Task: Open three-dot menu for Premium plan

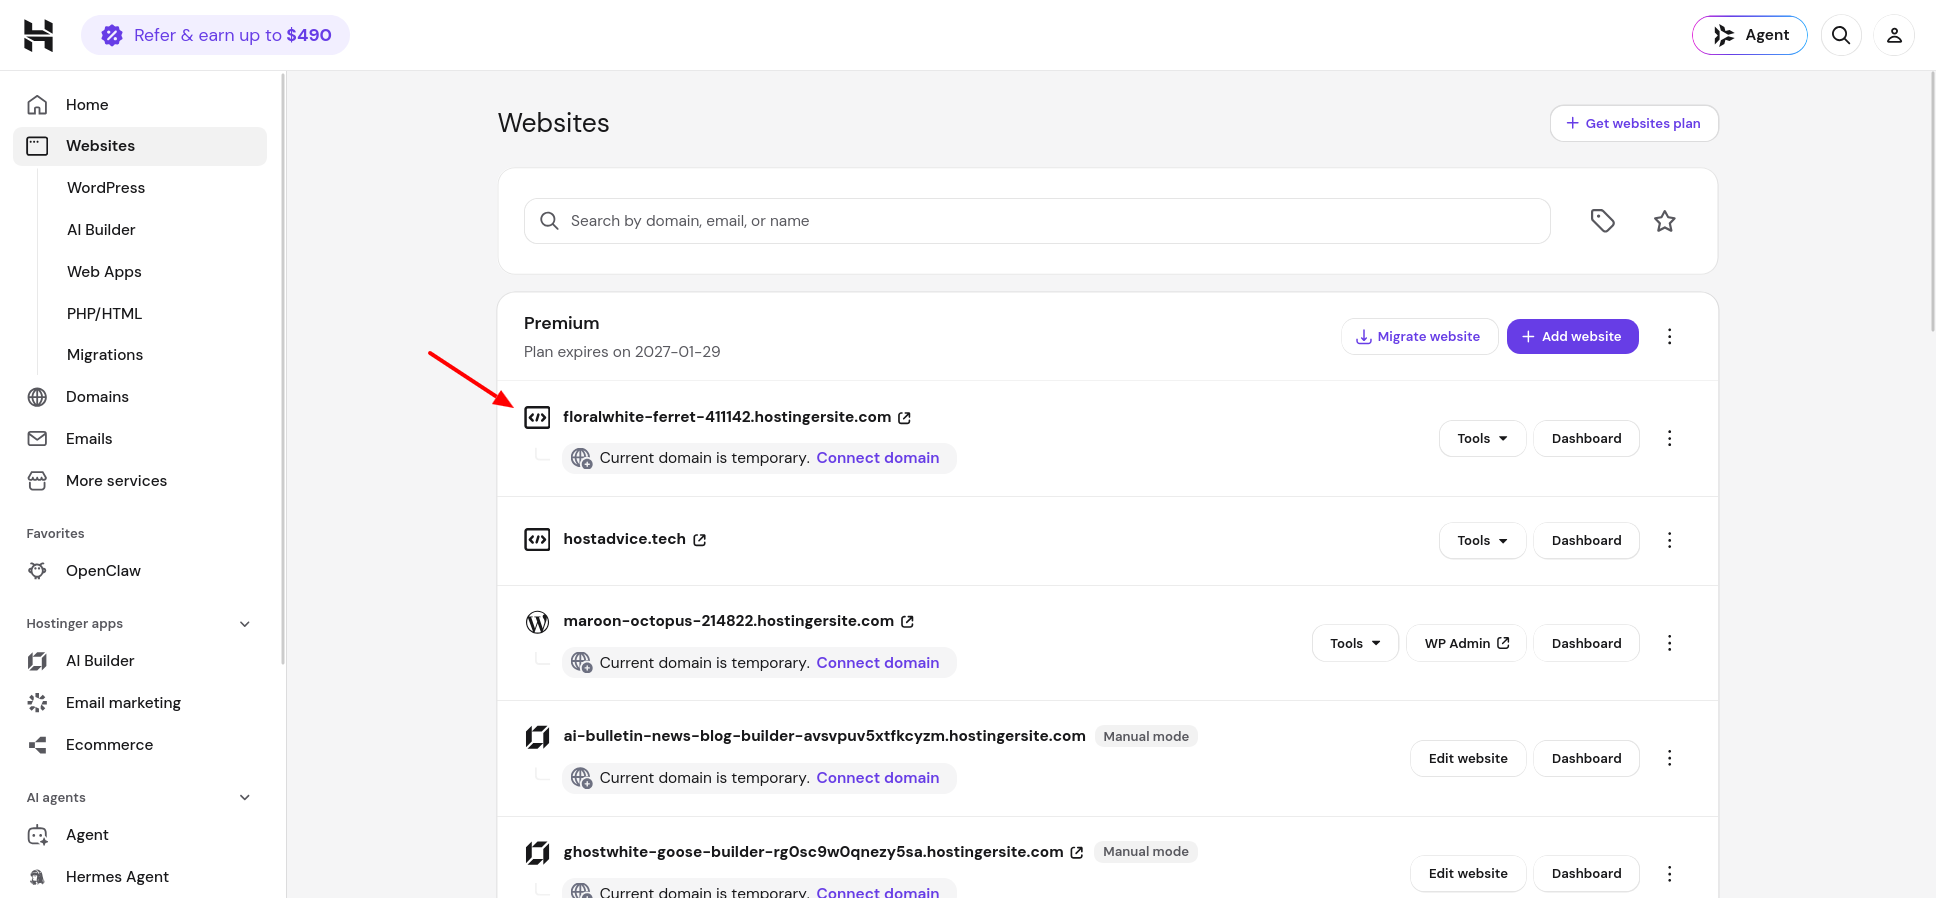Action: click(1669, 336)
